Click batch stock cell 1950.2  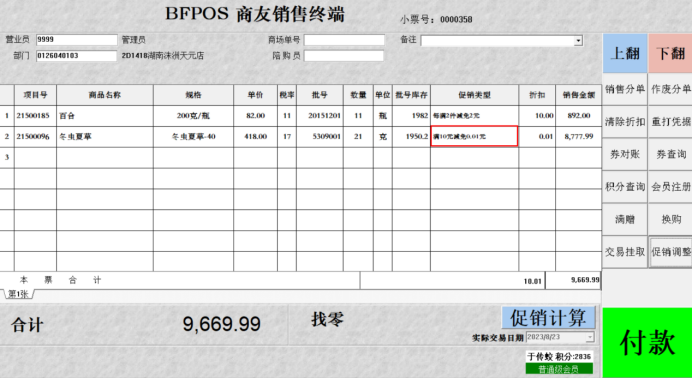(x=411, y=137)
